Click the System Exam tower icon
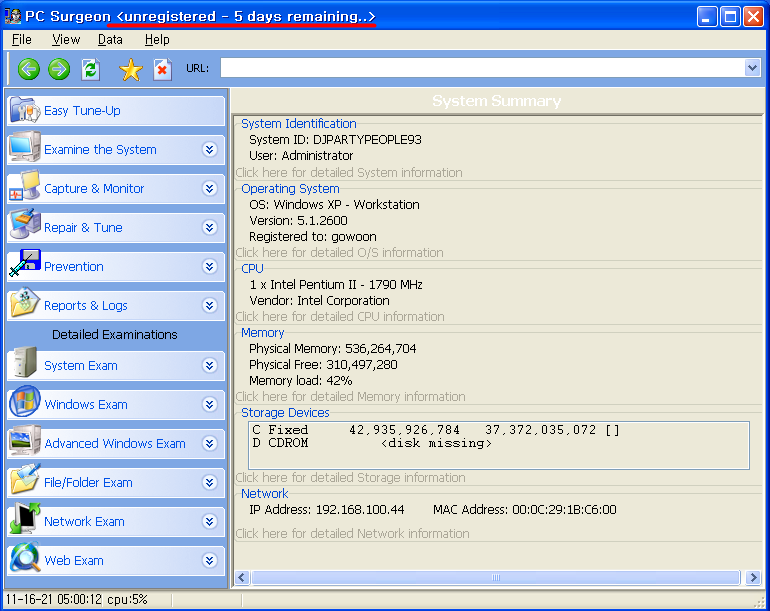770x611 pixels. (24, 362)
